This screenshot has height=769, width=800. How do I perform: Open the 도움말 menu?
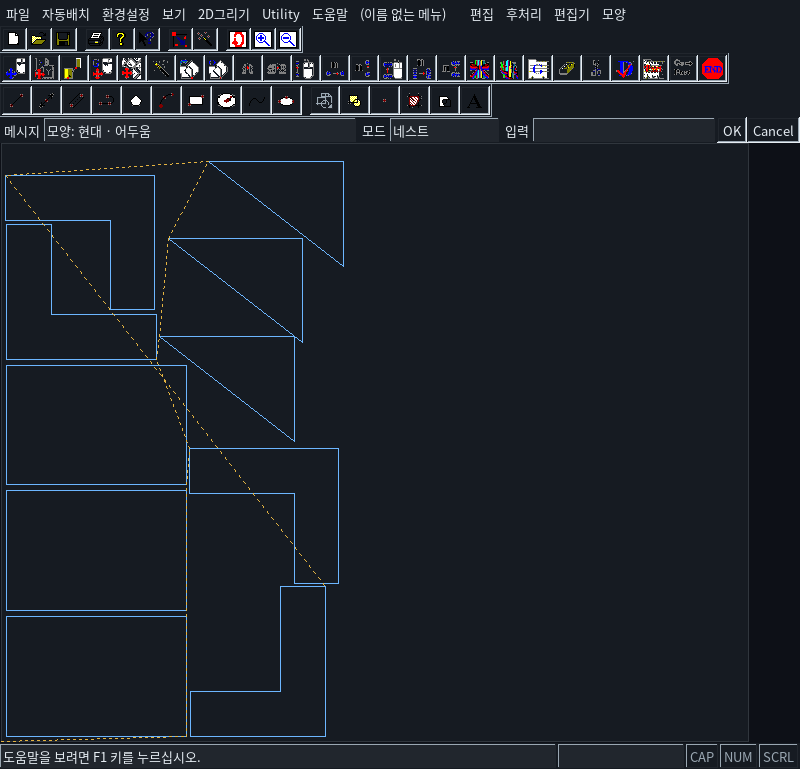[330, 14]
